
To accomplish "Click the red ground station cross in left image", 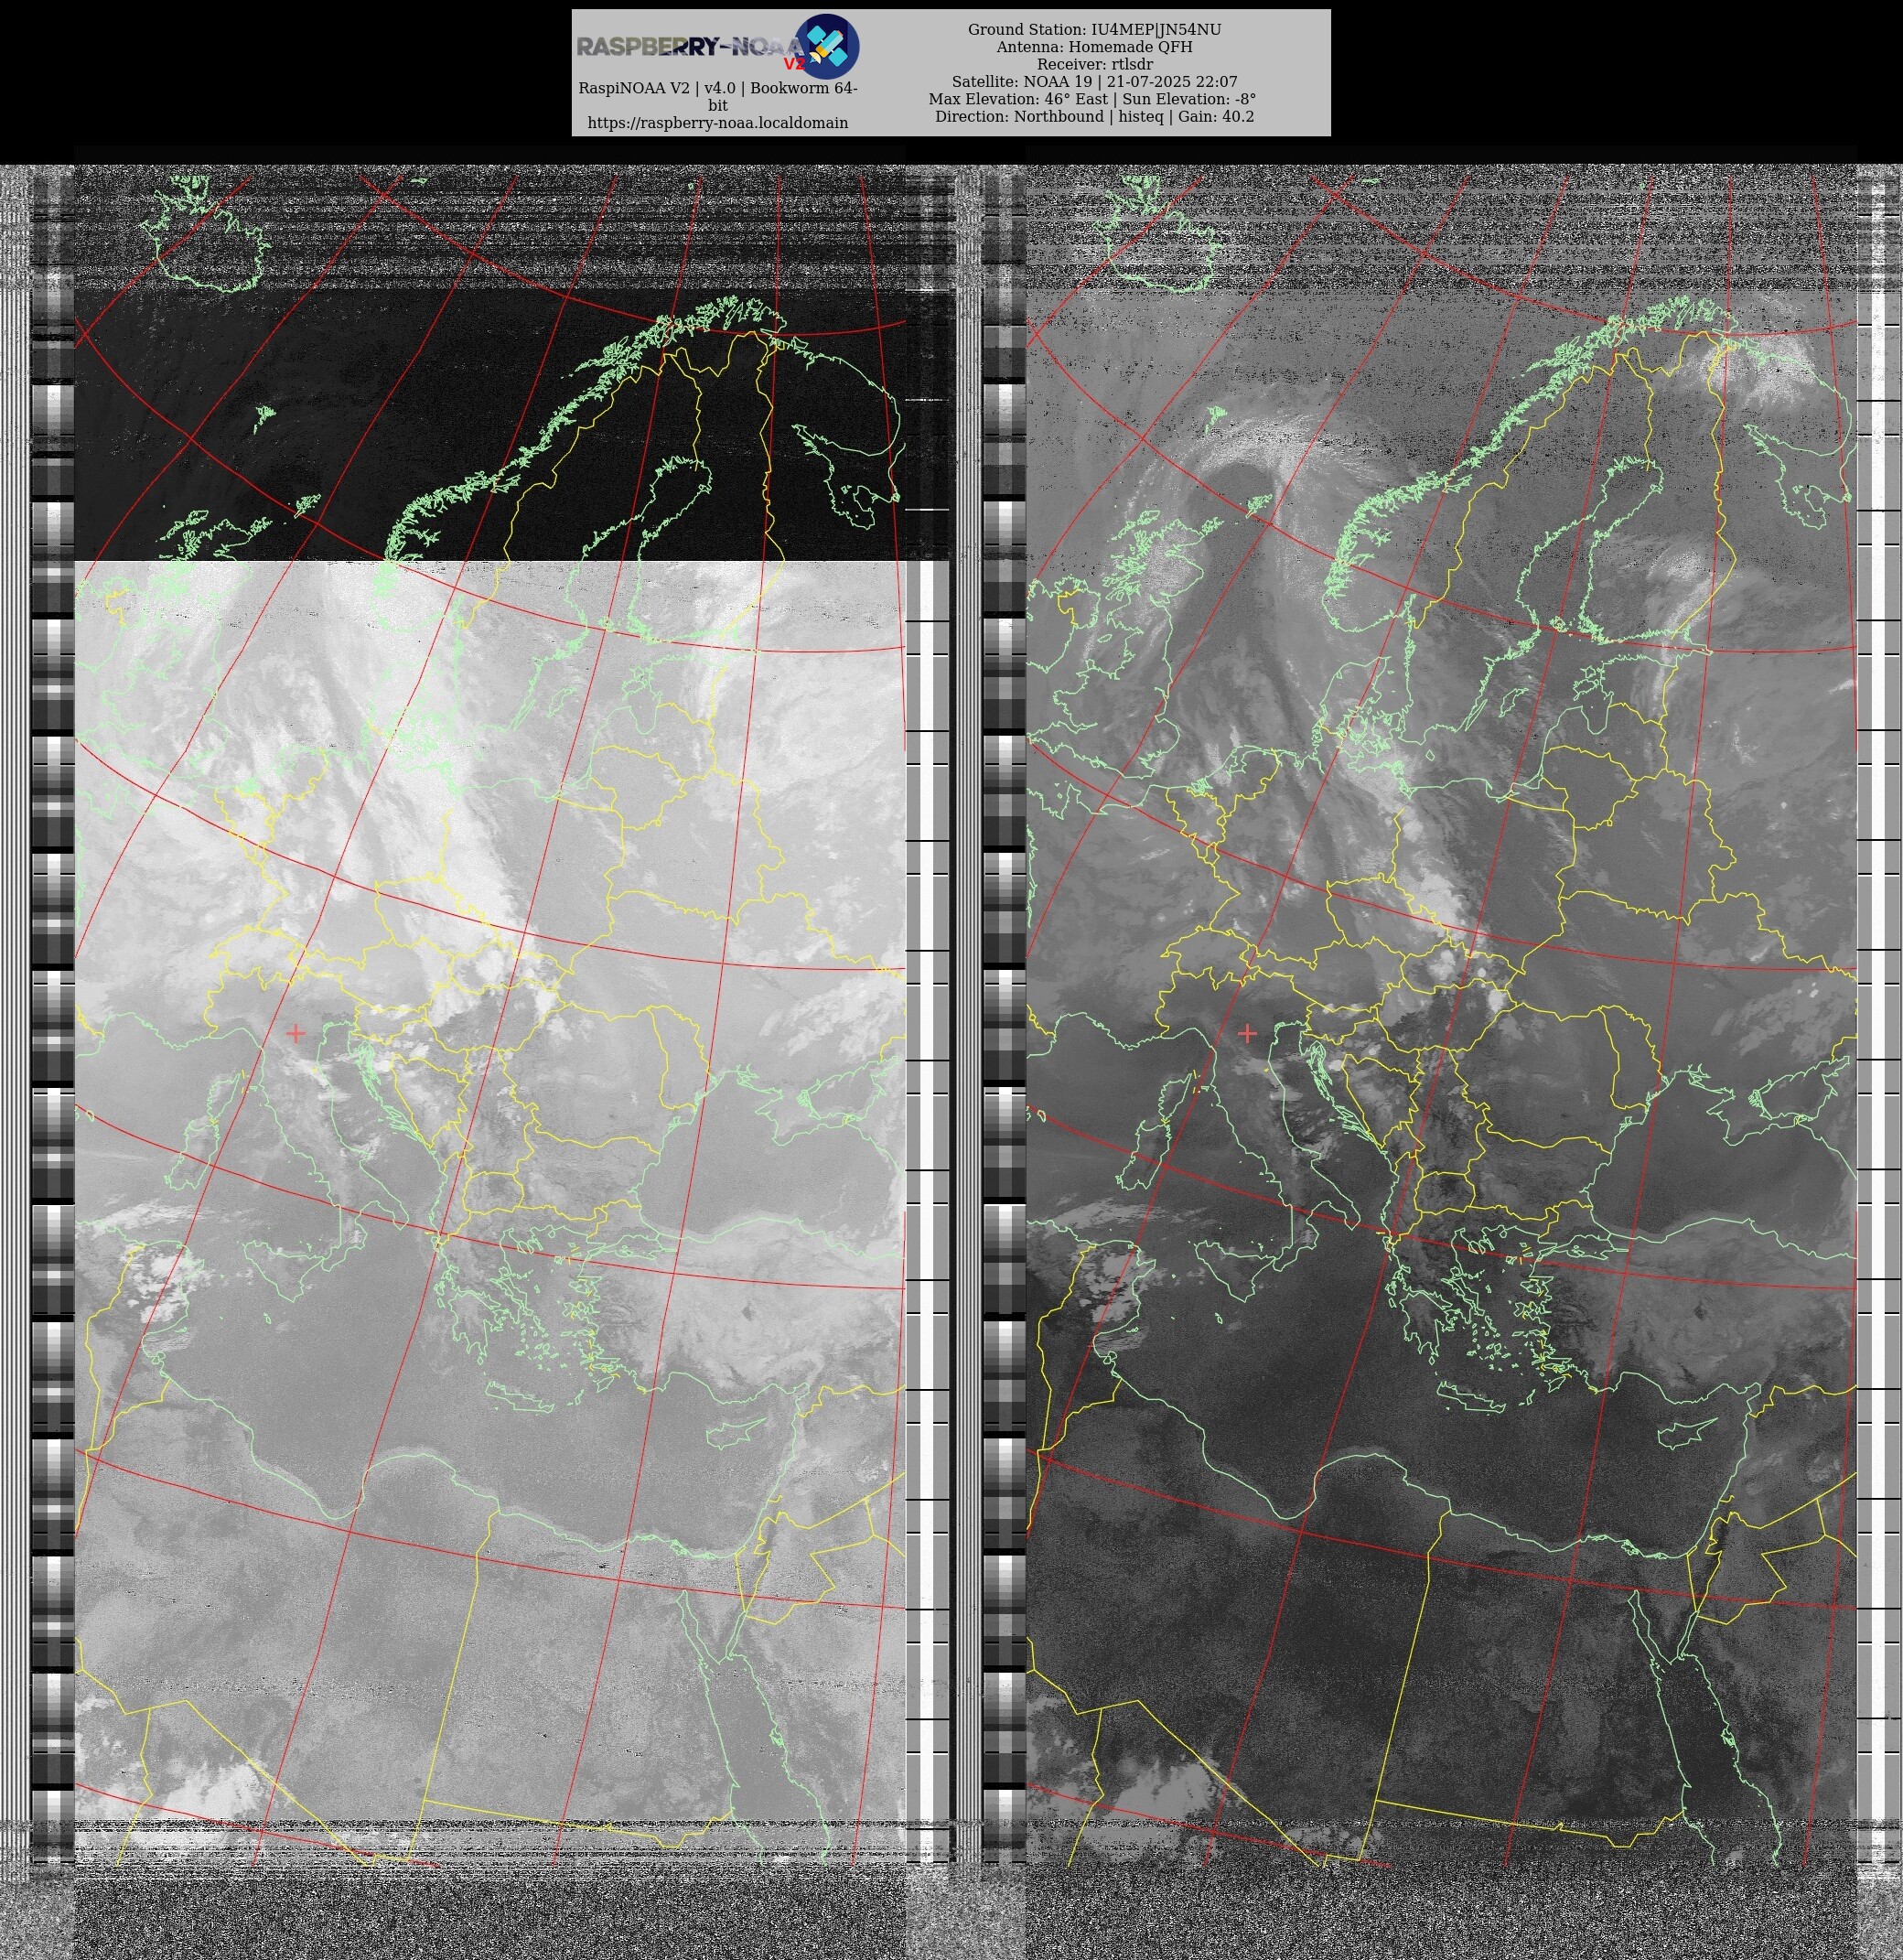I will click(295, 1033).
